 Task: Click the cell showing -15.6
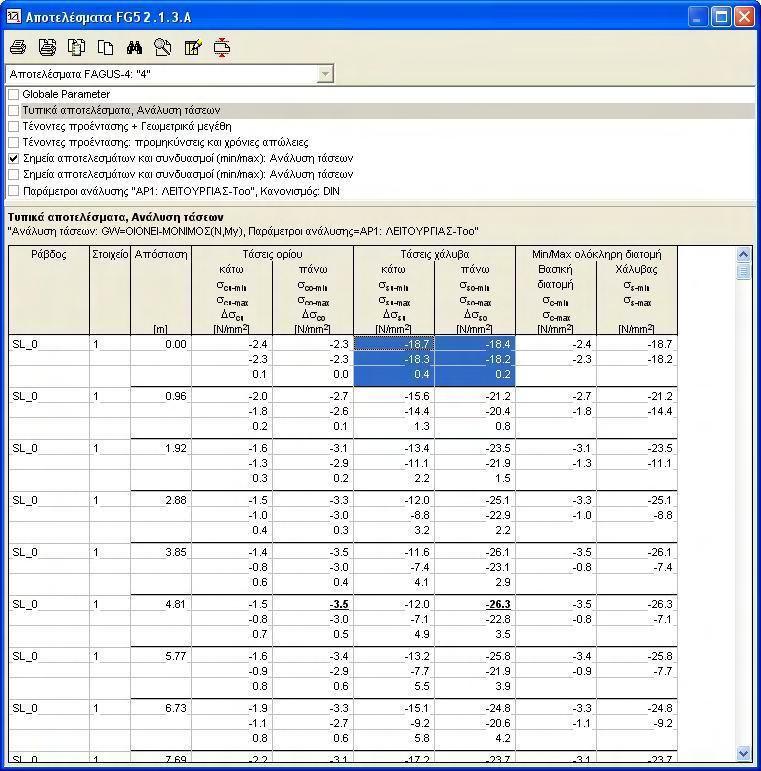[394, 396]
